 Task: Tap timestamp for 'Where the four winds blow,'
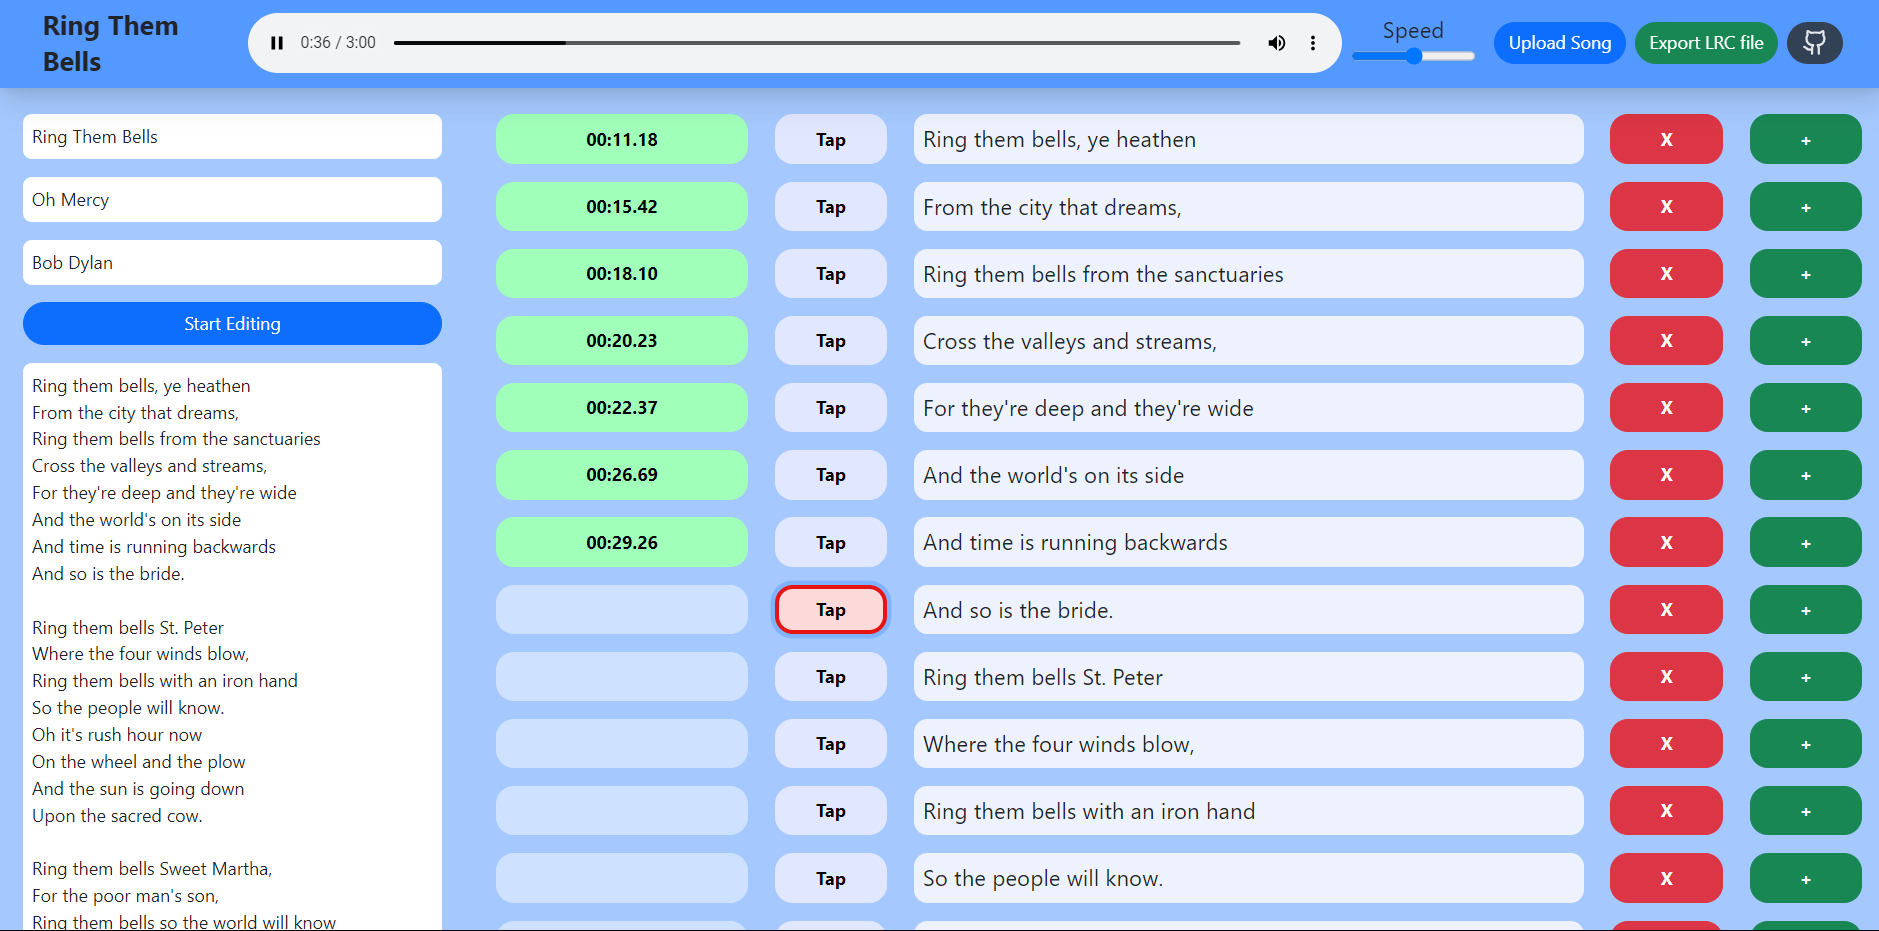tap(831, 744)
